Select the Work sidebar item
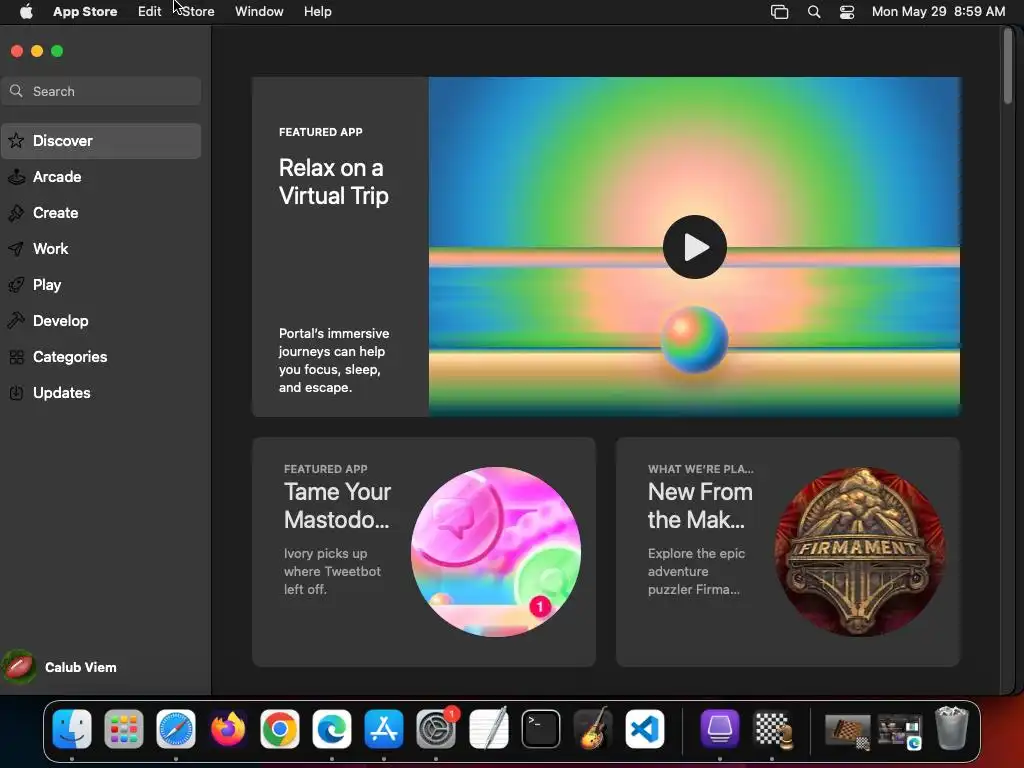Screen dimensions: 1024x768 [x=101, y=249]
